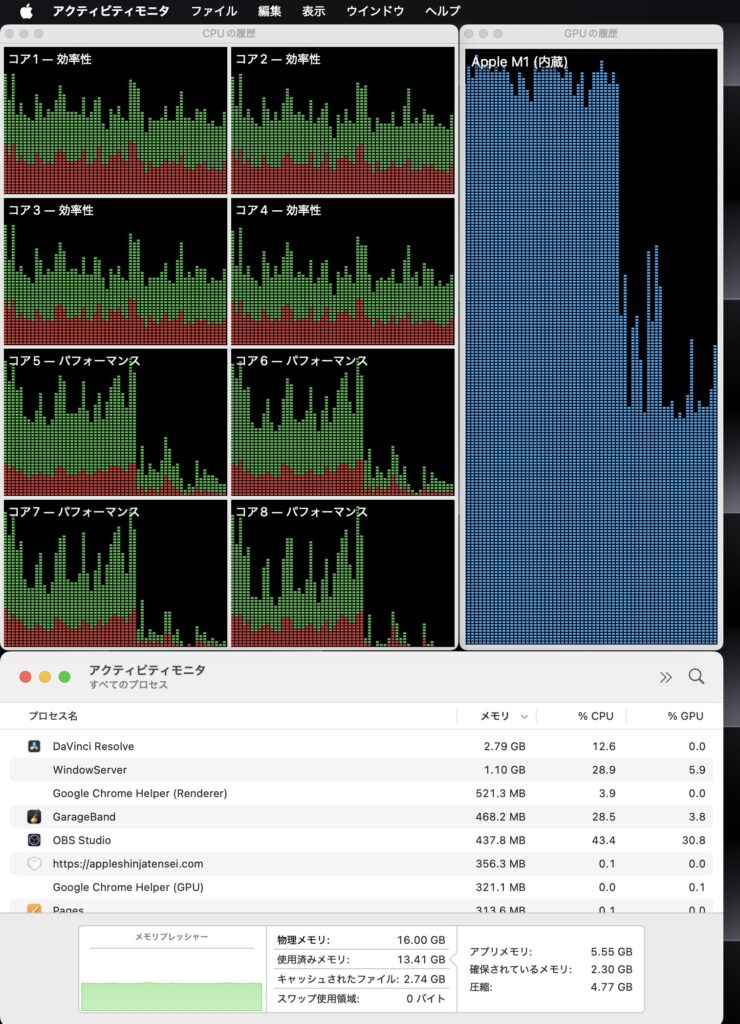Click the コア3 — 効率性 graph
This screenshot has height=1024, width=740.
click(115, 272)
